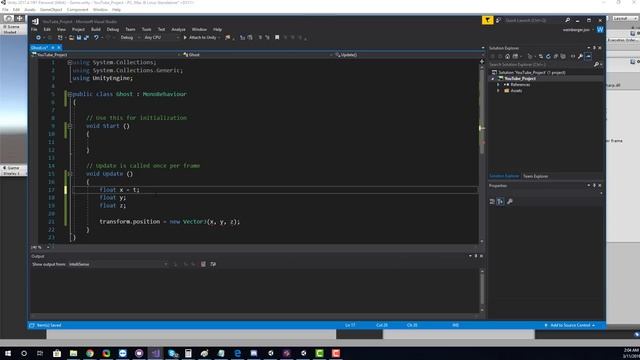Select the Ghost.cs document tab
This screenshot has width=640, height=360.
tap(40, 48)
